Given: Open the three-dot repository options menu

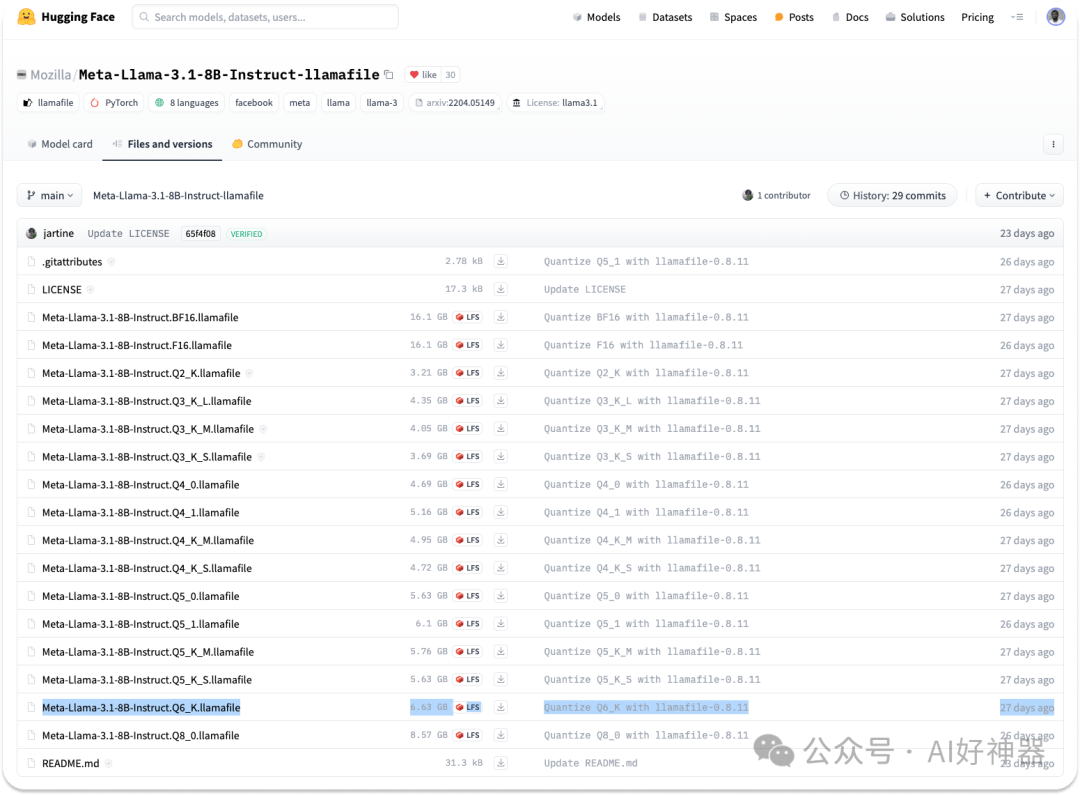Looking at the screenshot, I should [x=1053, y=144].
